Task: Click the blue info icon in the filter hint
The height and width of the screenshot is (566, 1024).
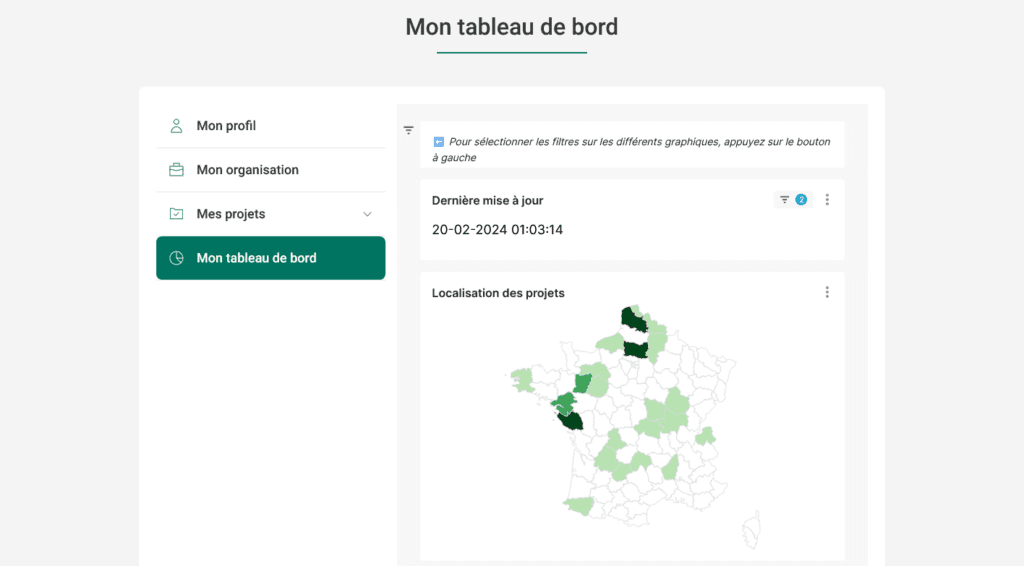Action: coord(438,142)
